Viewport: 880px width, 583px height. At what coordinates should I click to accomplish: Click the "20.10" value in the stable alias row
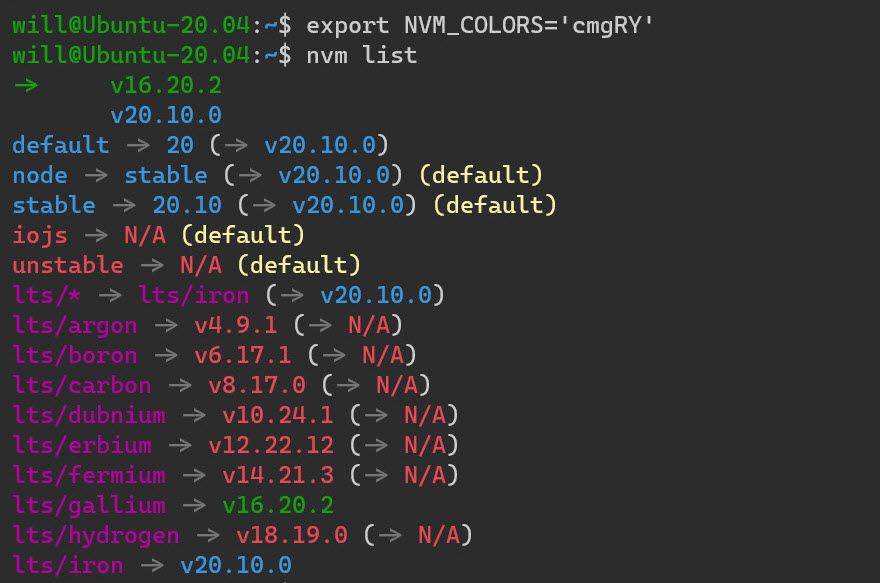click(x=187, y=205)
